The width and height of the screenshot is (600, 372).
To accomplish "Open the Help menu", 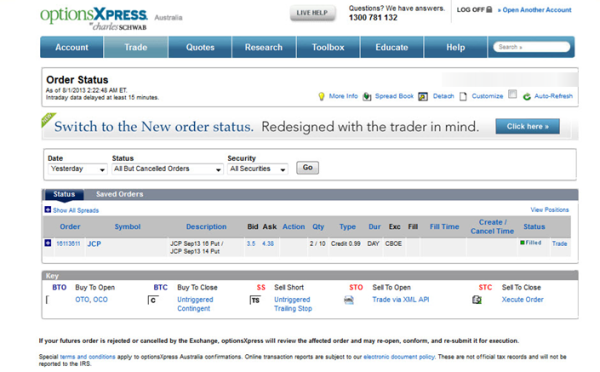I will click(x=455, y=47).
